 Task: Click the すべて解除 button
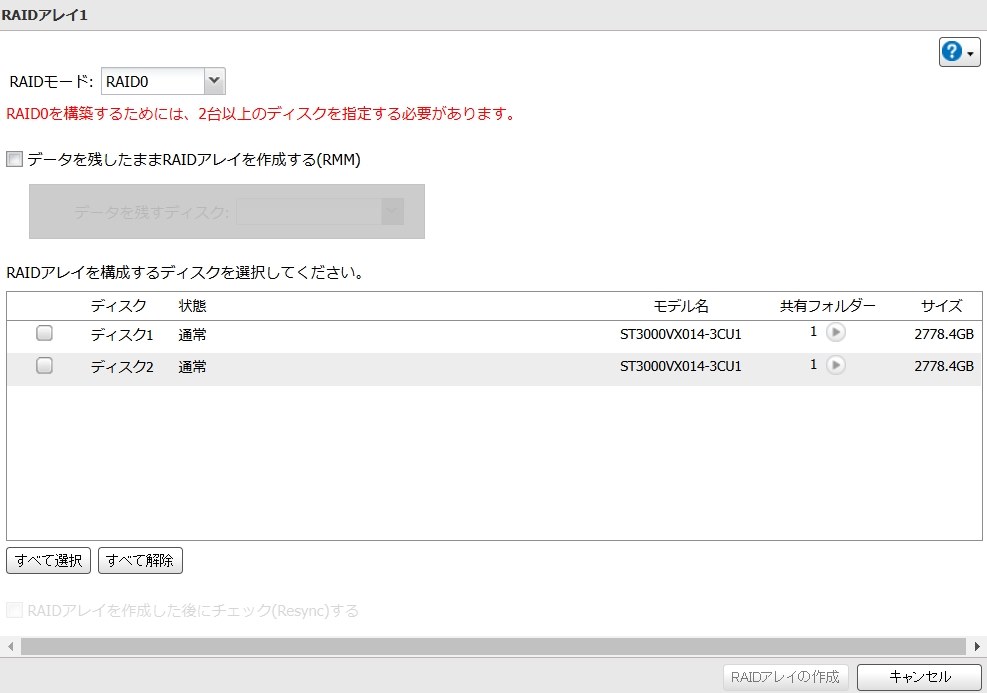140,560
